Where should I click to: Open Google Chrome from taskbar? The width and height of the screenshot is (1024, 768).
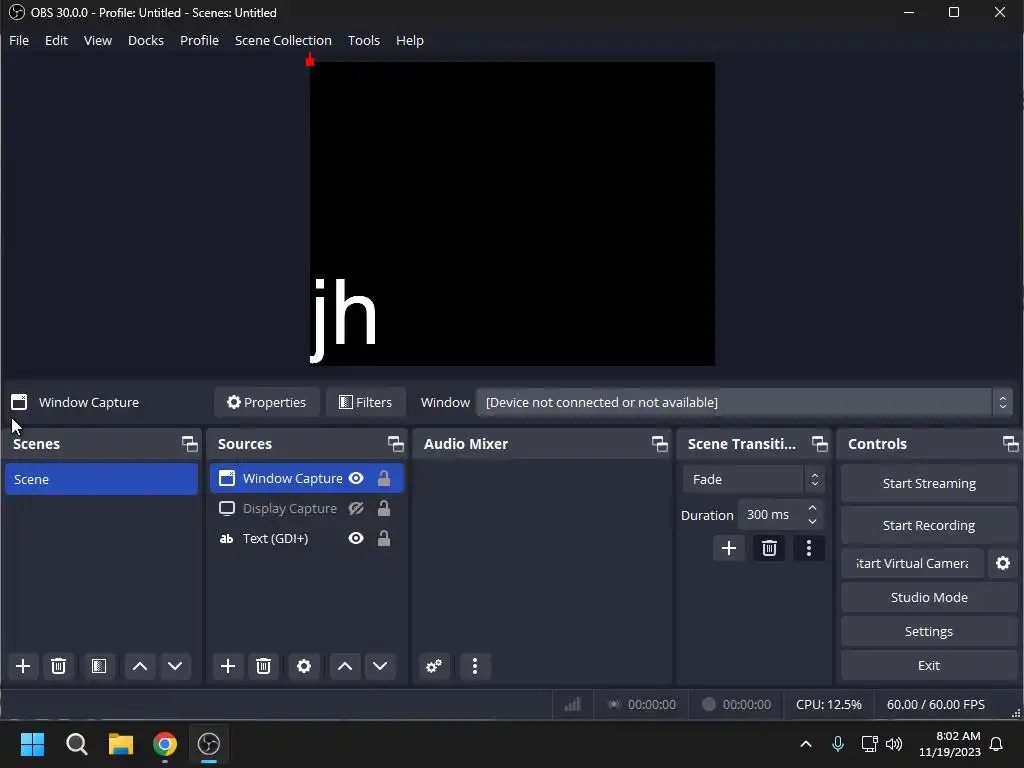pyautogui.click(x=165, y=744)
